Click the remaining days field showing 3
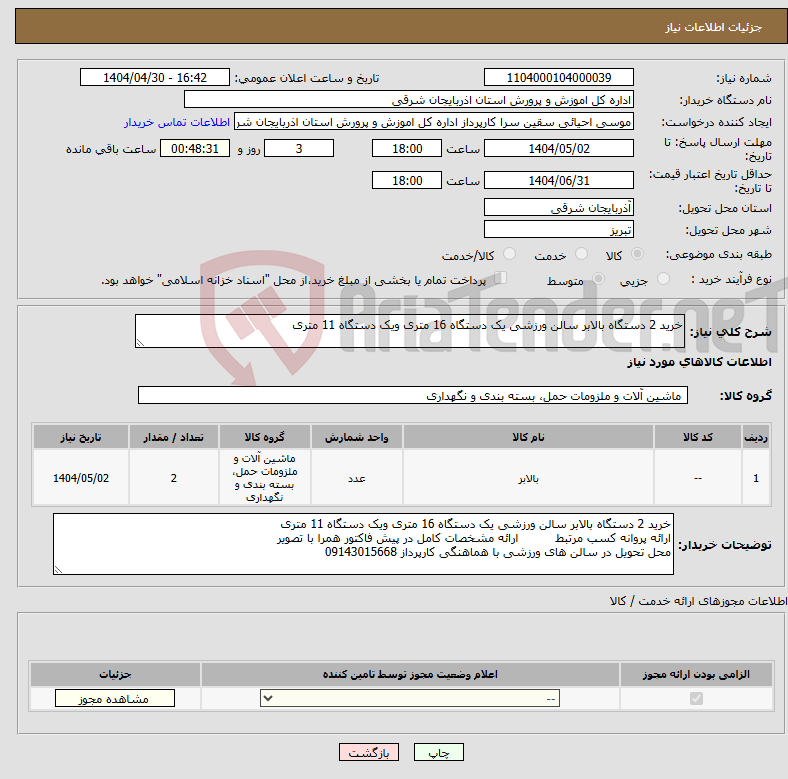Image resolution: width=788 pixels, height=779 pixels. [299, 148]
